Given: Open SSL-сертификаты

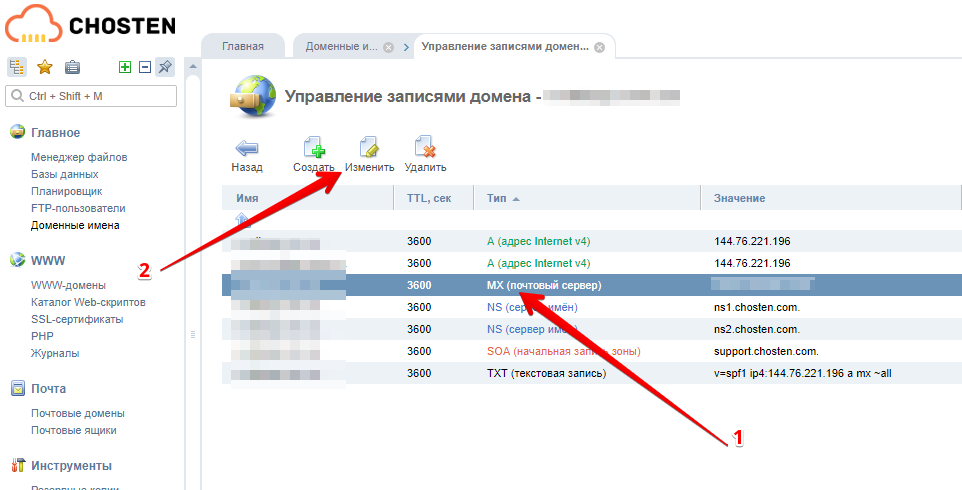Looking at the screenshot, I should pyautogui.click(x=77, y=319).
